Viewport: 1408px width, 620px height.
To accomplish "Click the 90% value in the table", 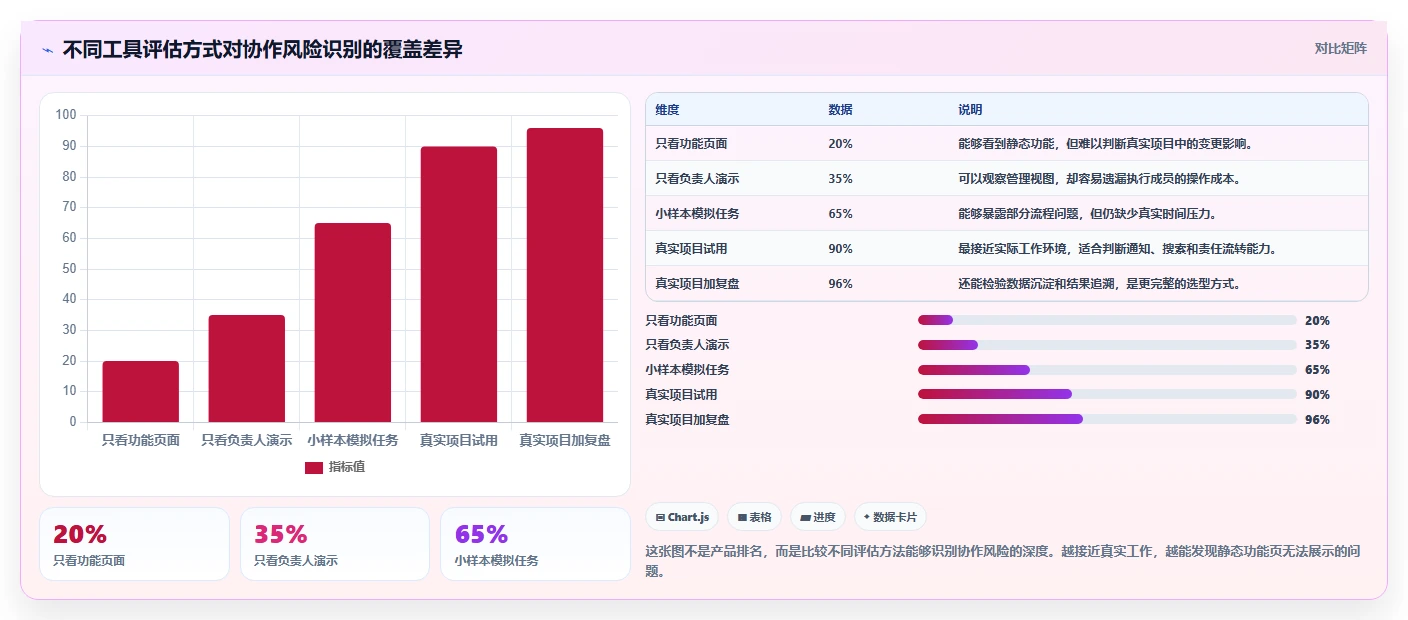I will (x=840, y=249).
